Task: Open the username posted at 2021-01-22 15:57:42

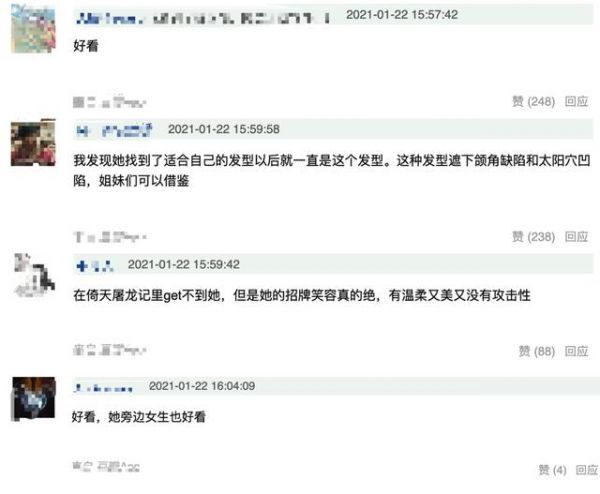Action: pyautogui.click(x=203, y=18)
